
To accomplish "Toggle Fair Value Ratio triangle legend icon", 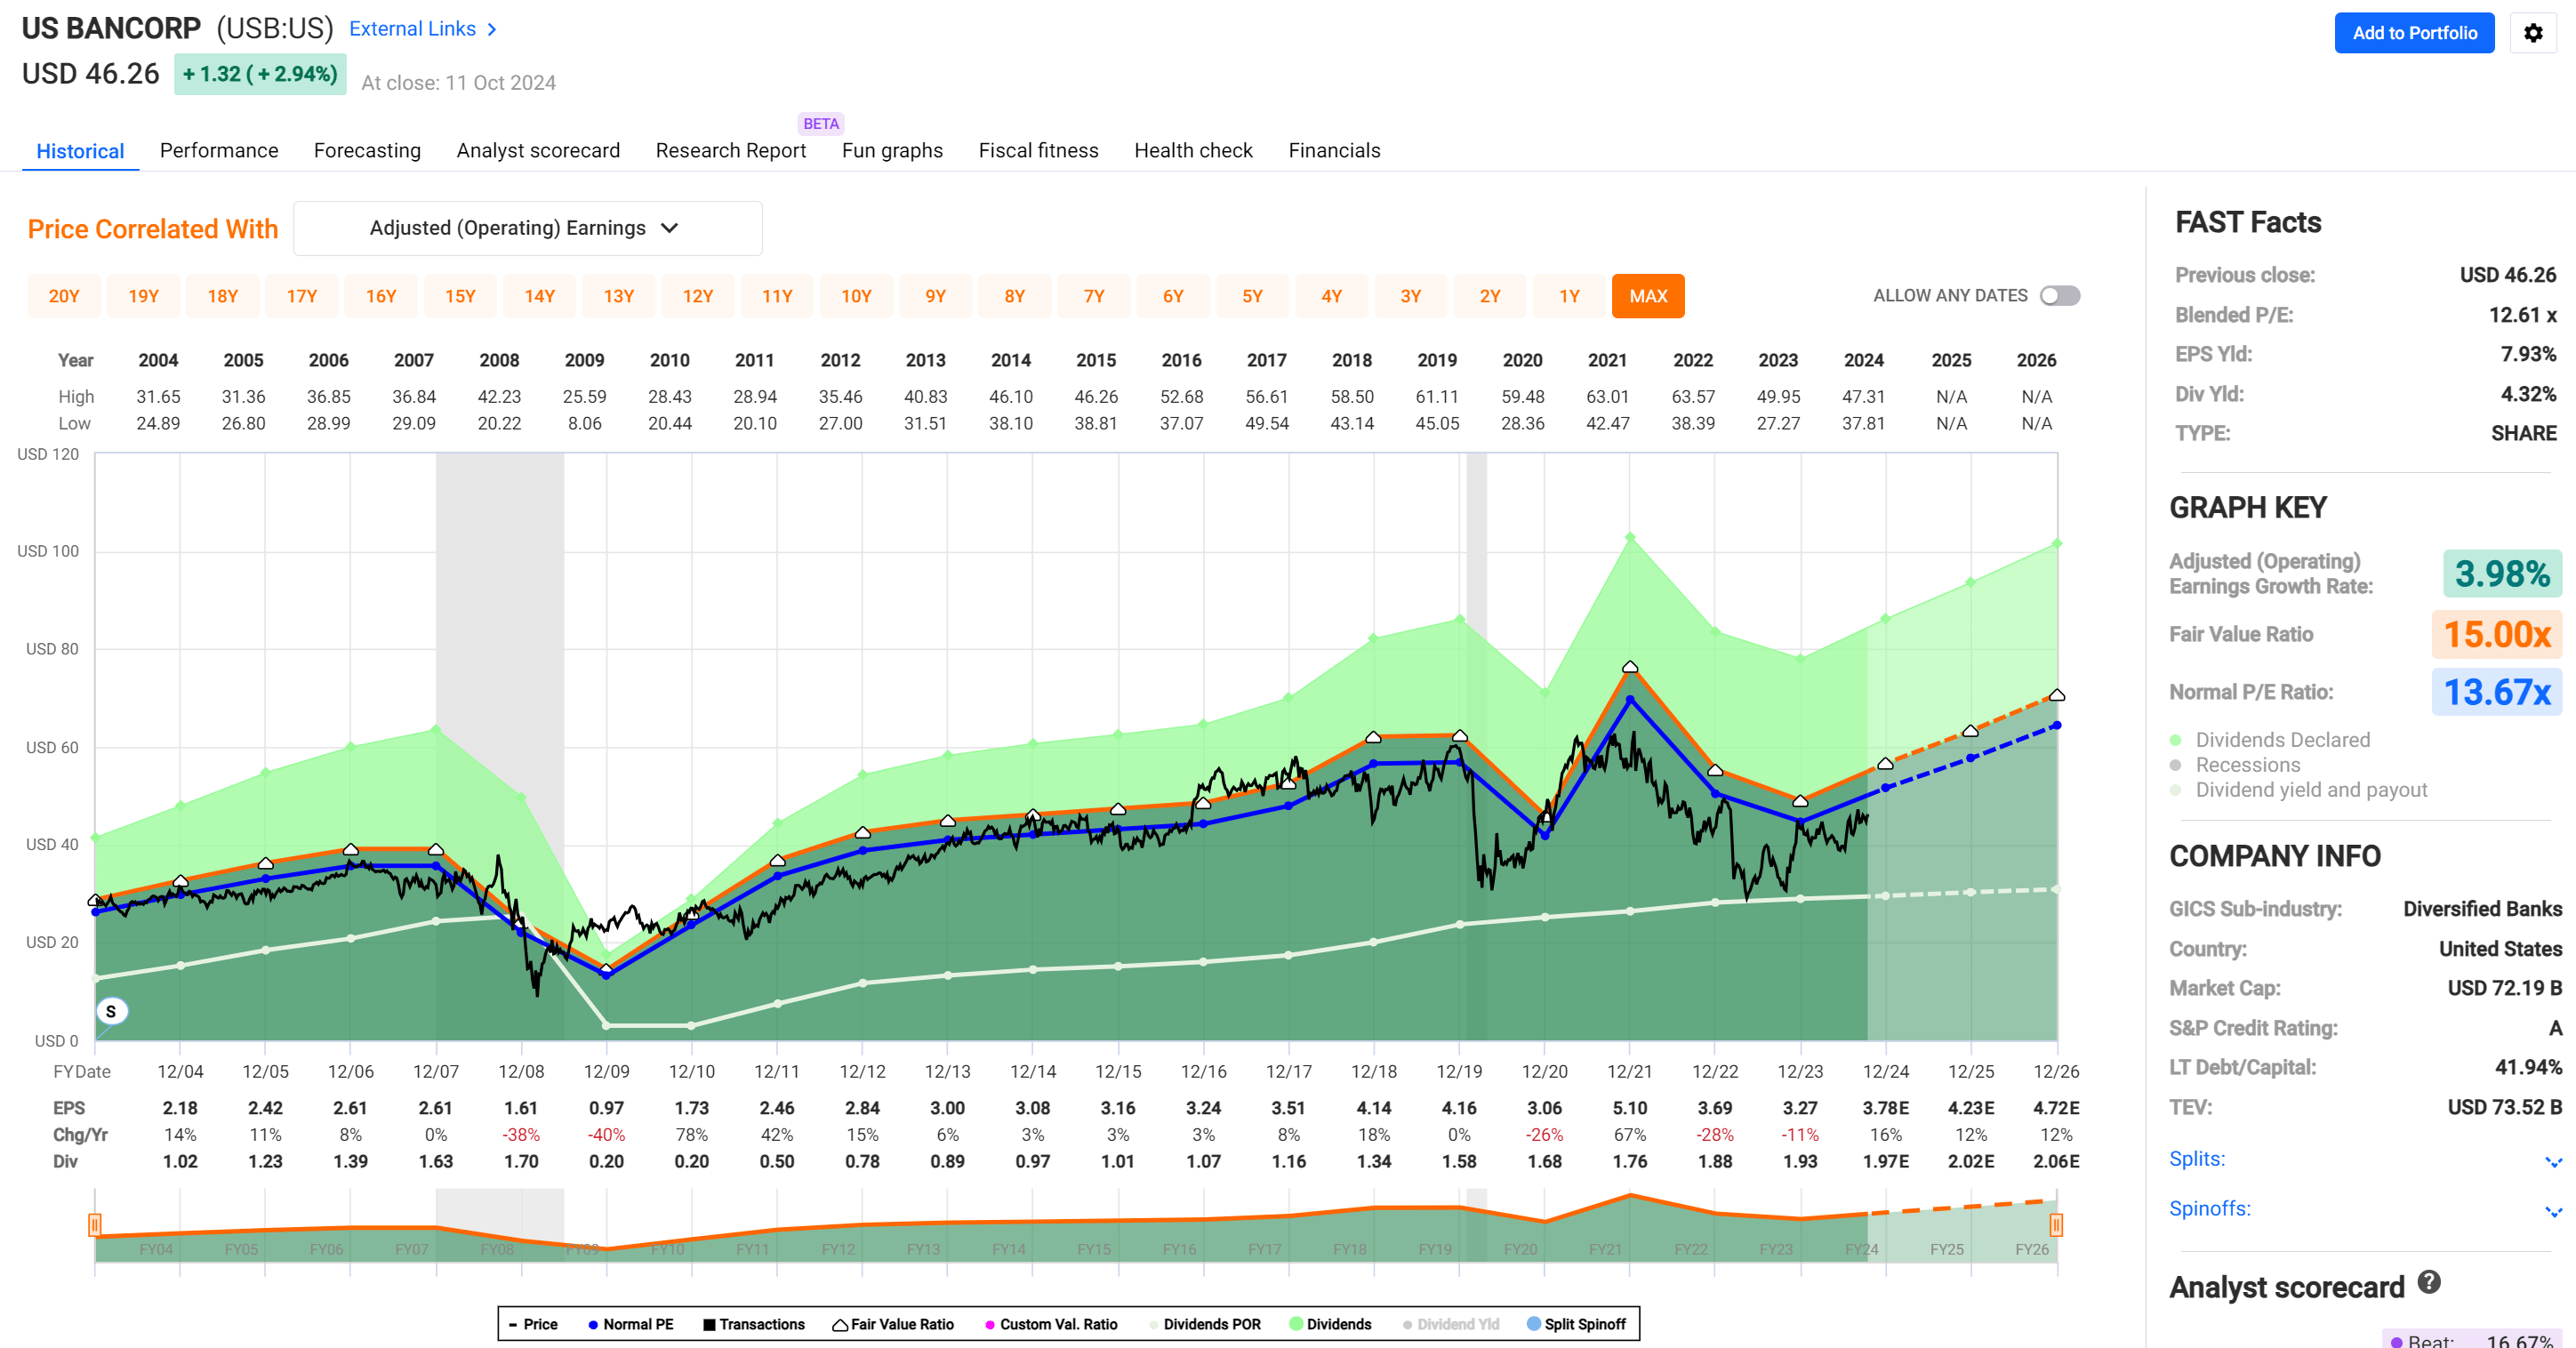I will [x=840, y=1324].
